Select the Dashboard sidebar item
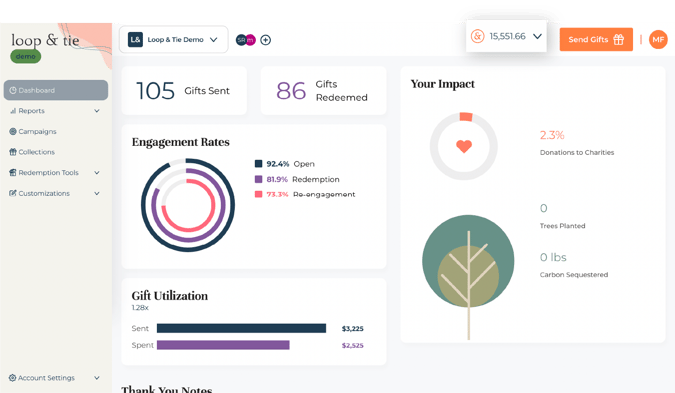Viewport: 675px width, 393px height. click(x=56, y=90)
